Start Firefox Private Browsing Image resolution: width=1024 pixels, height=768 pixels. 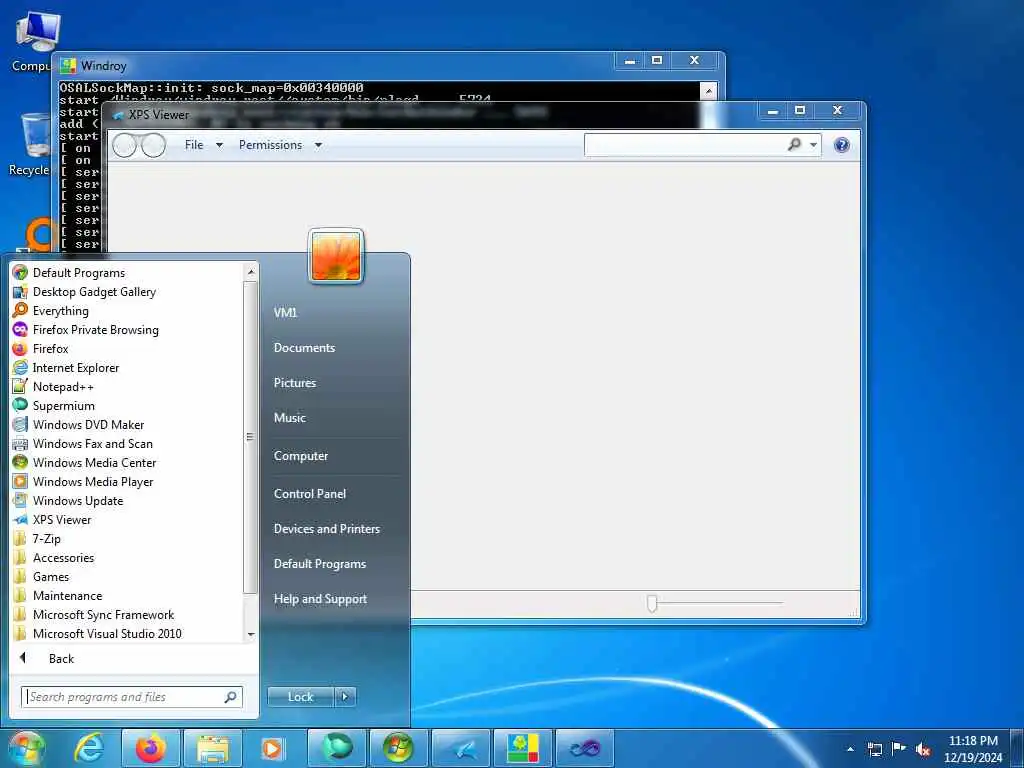click(86, 330)
